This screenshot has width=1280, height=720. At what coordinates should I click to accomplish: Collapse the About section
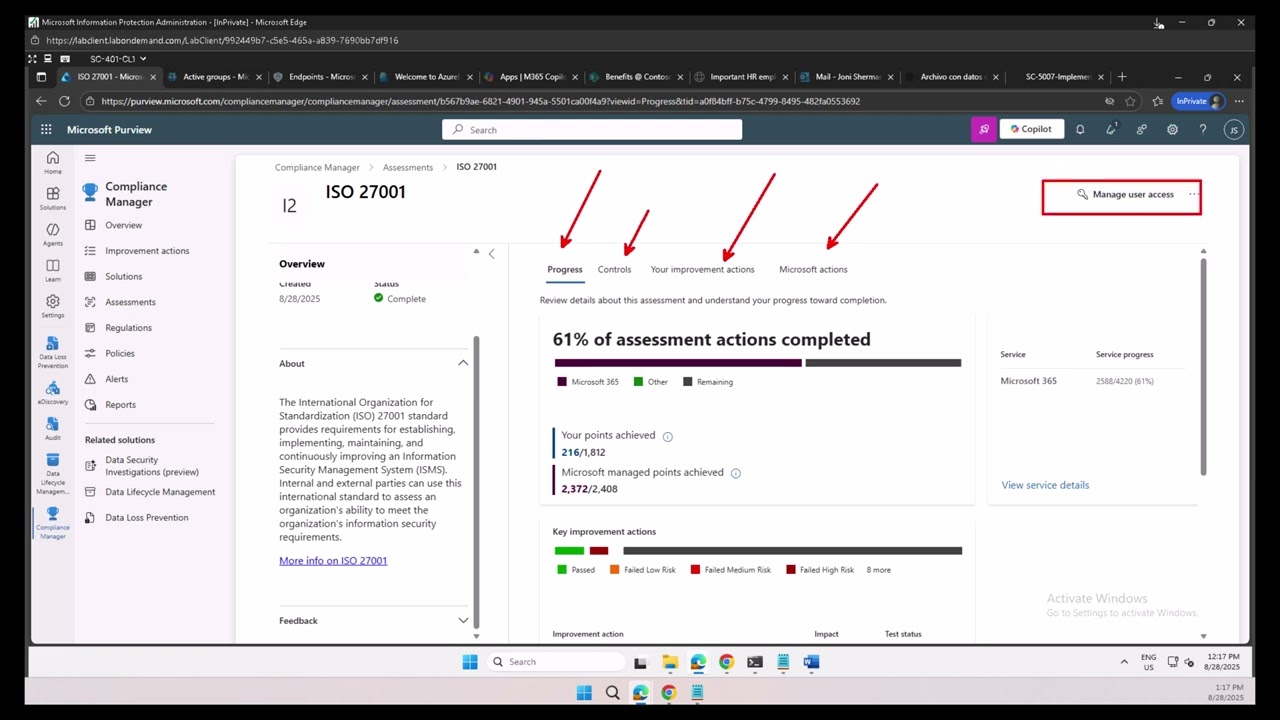[x=463, y=363]
